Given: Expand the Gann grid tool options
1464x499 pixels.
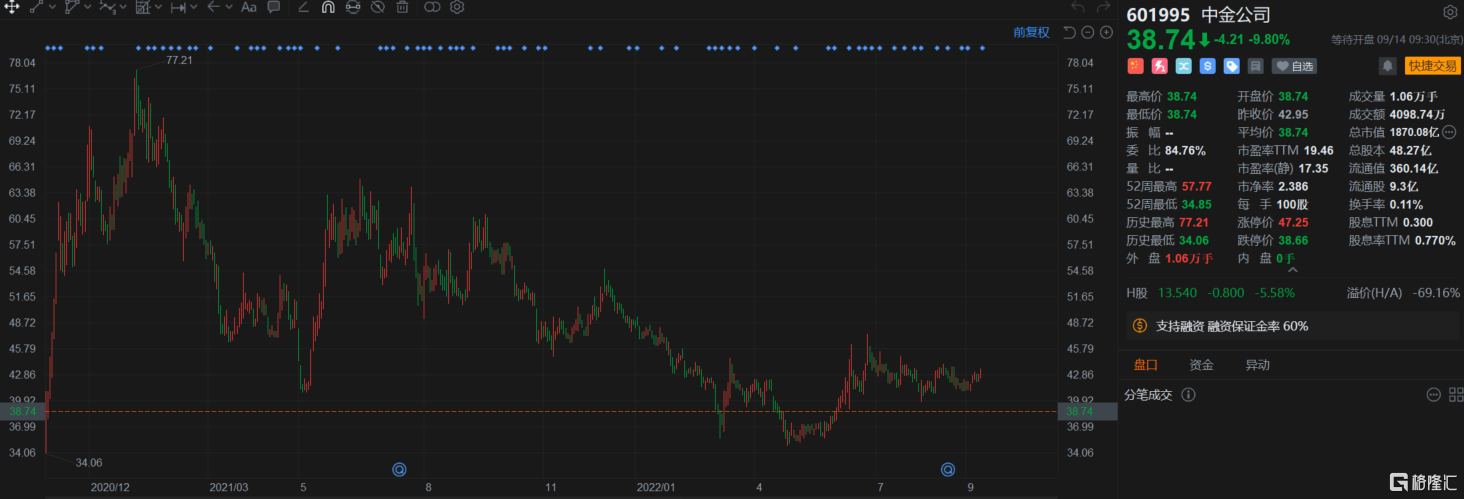Looking at the screenshot, I should click(x=158, y=7).
